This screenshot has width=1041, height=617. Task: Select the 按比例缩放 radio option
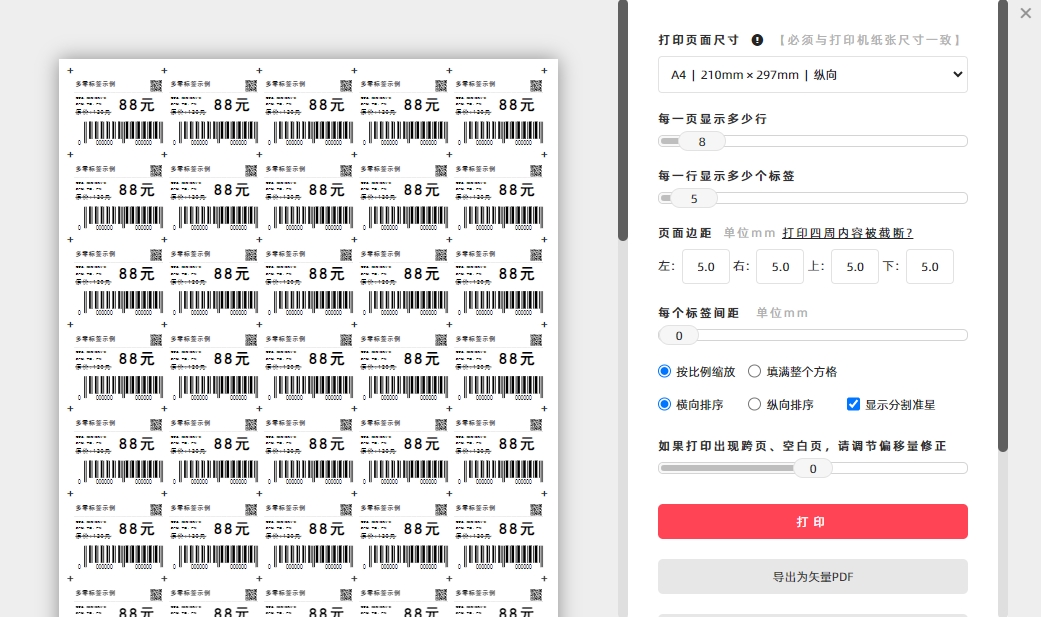click(x=665, y=371)
